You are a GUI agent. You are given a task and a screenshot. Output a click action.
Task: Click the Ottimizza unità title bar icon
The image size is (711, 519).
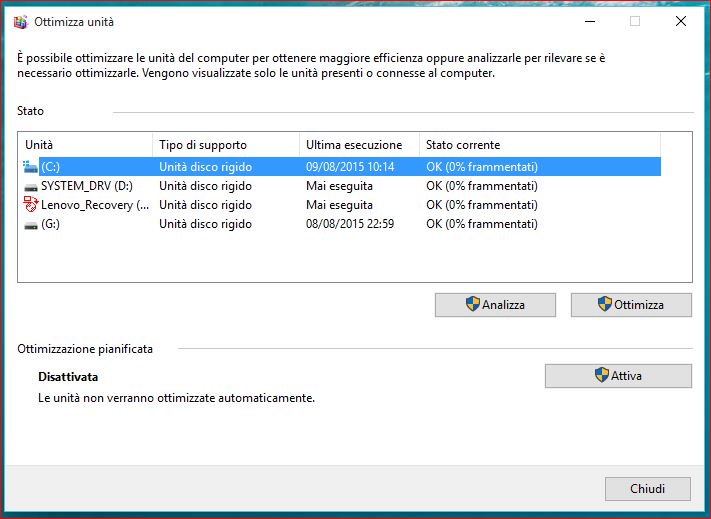tap(21, 22)
